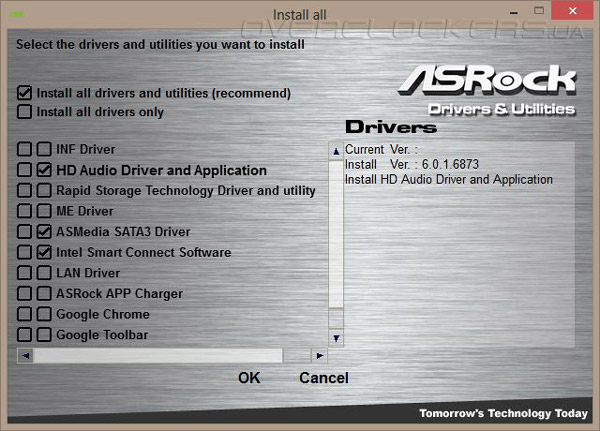Click the horizontal scrollbar thumb under driver list

pos(158,356)
